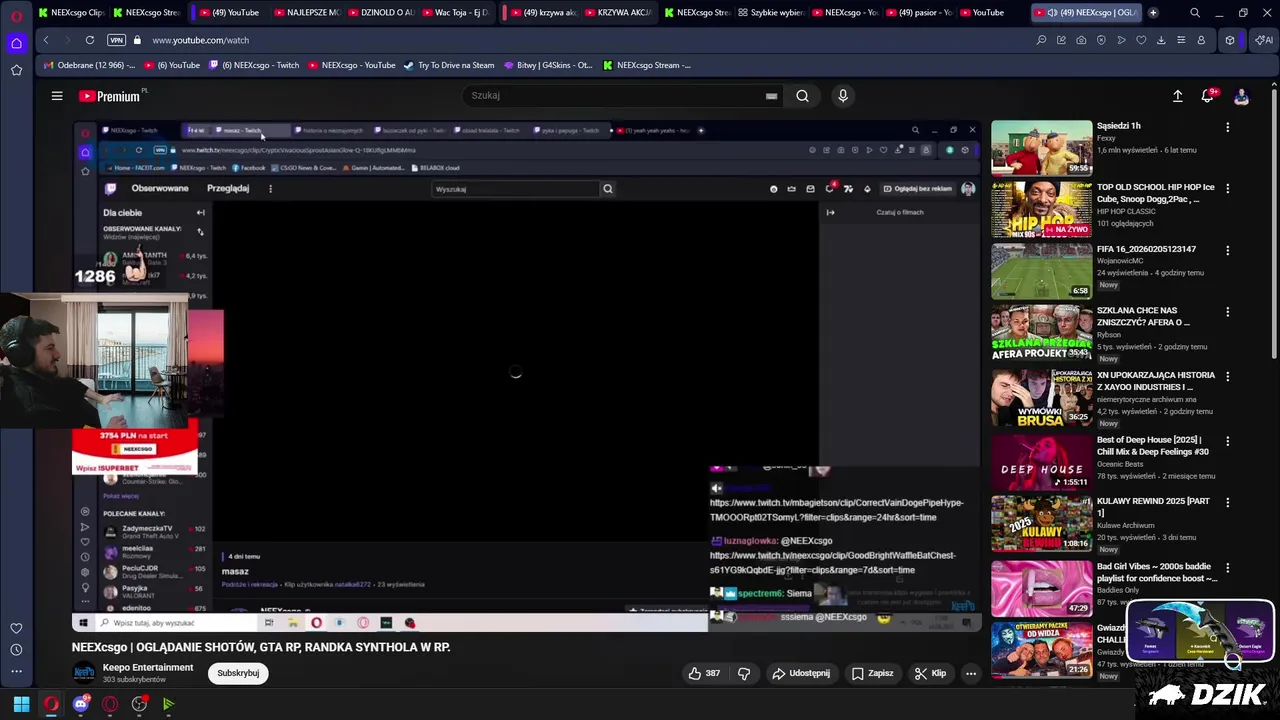Viewport: 1280px width, 720px height.
Task: Open the Try To Drive na Steam bookmark
Action: [449, 65]
